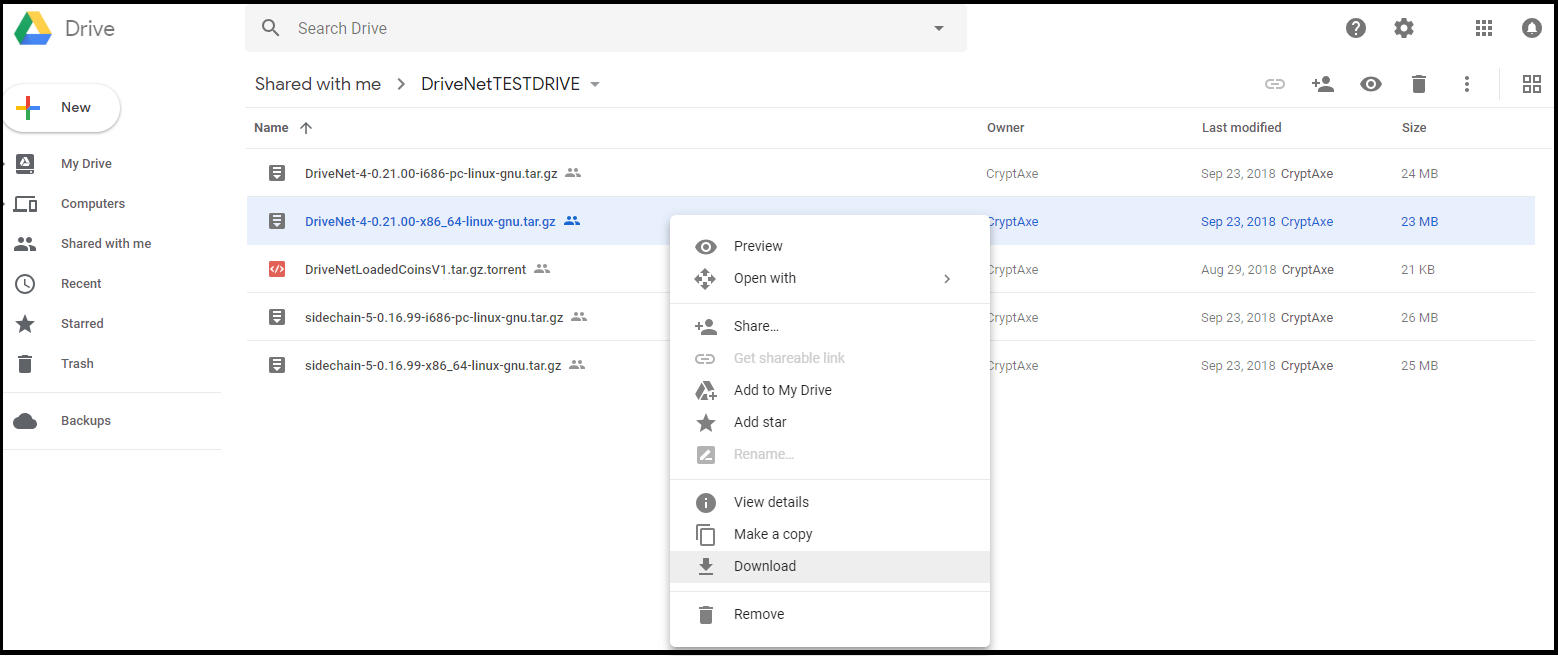Switch to grid view layout
The width and height of the screenshot is (1558, 656).
pos(1532,84)
